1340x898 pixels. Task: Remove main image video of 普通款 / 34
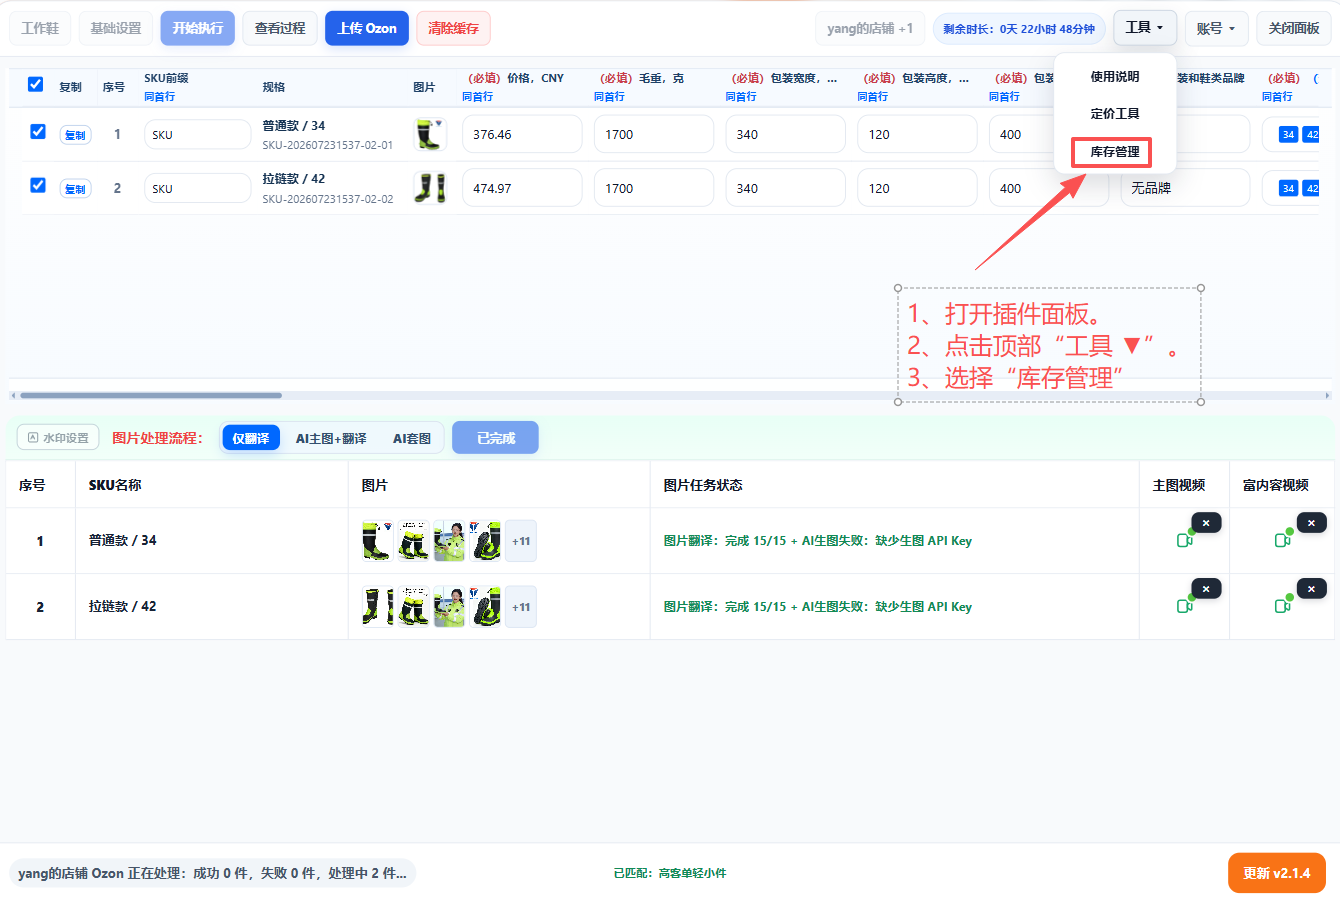(1206, 523)
